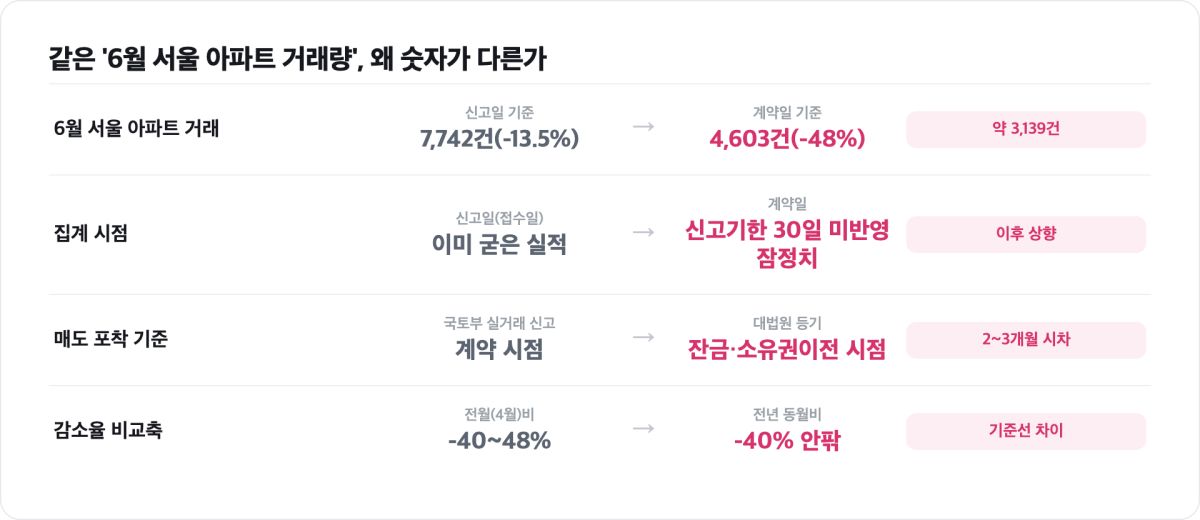Click the -40~48% gray value

[500, 440]
